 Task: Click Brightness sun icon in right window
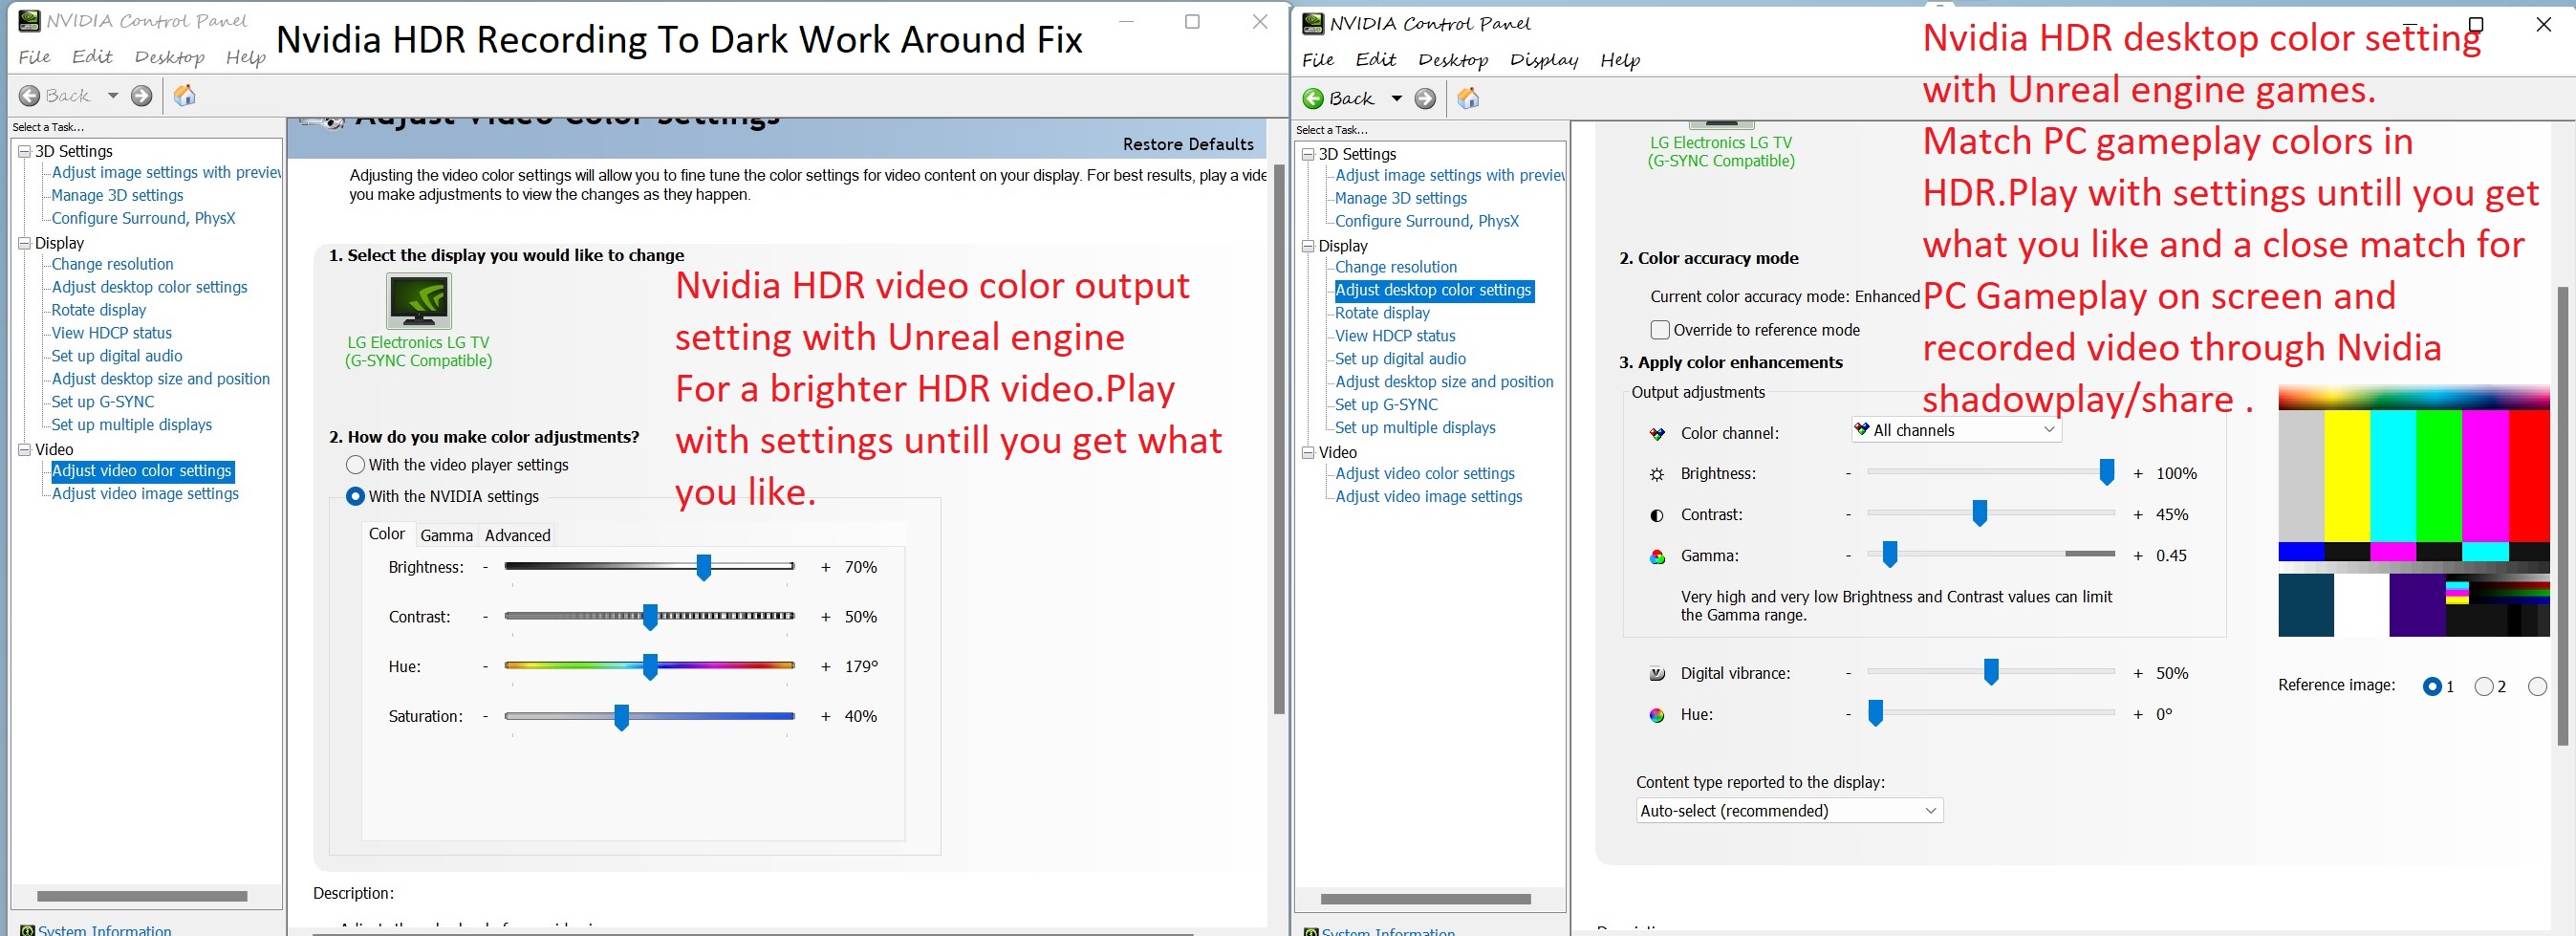(x=1657, y=475)
